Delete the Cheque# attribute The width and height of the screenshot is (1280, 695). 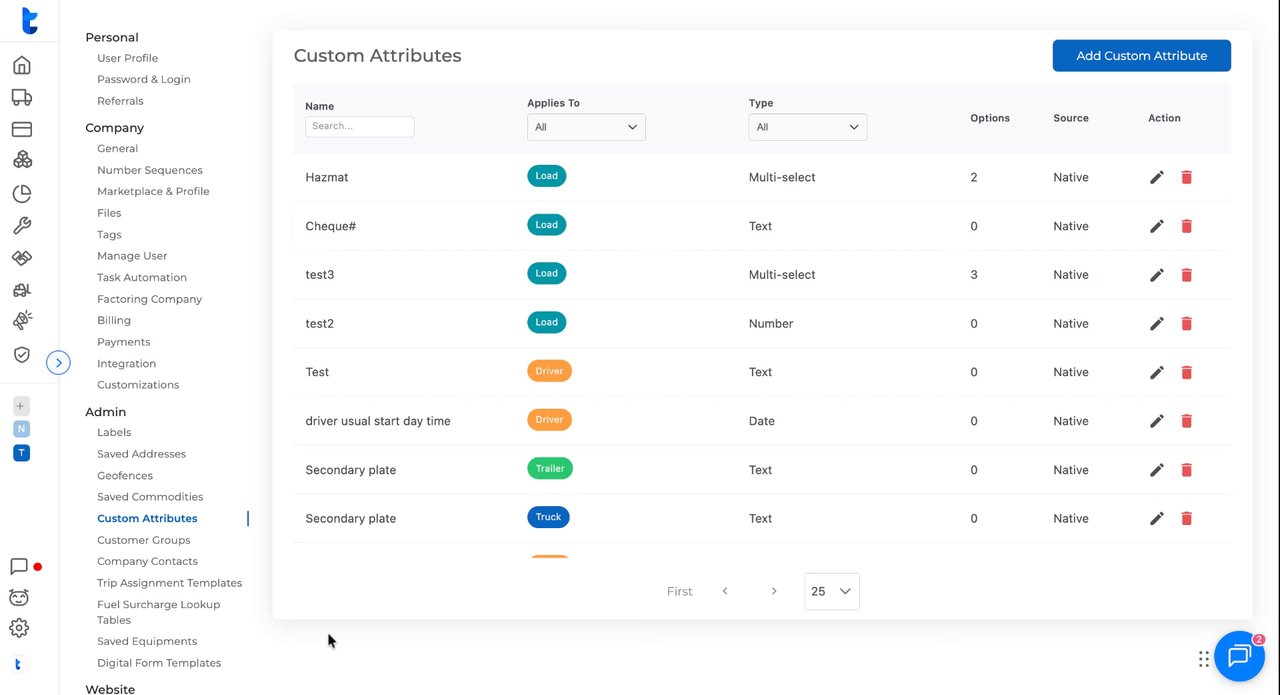coord(1187,226)
